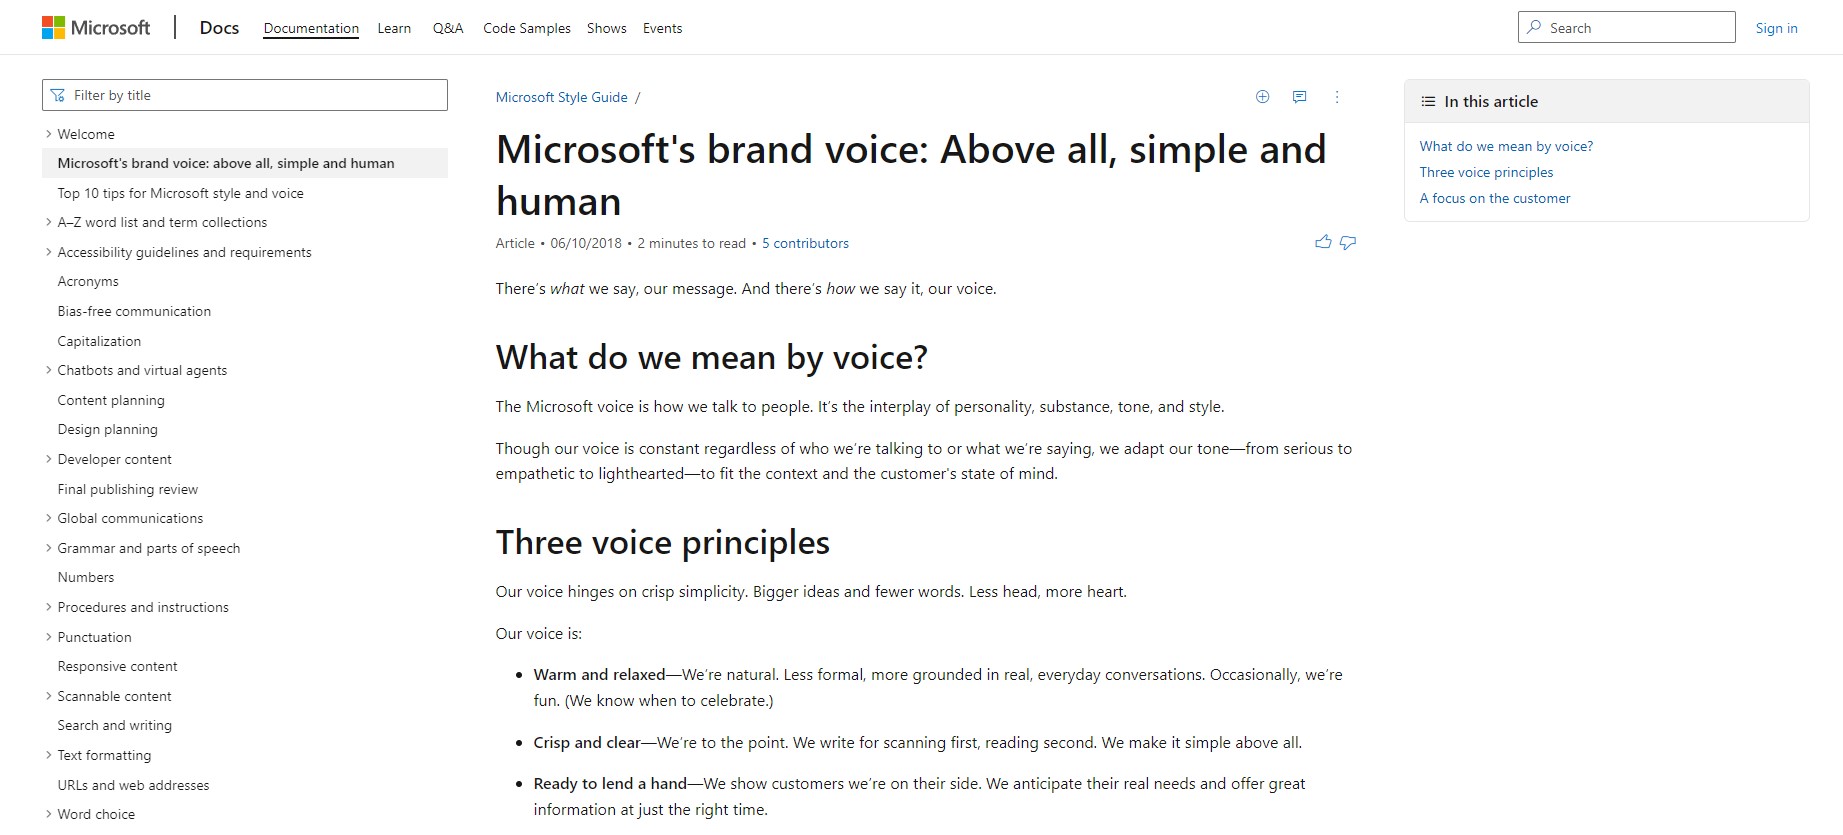This screenshot has width=1843, height=835.
Task: Click the thumbs up rating icon
Action: pos(1322,241)
